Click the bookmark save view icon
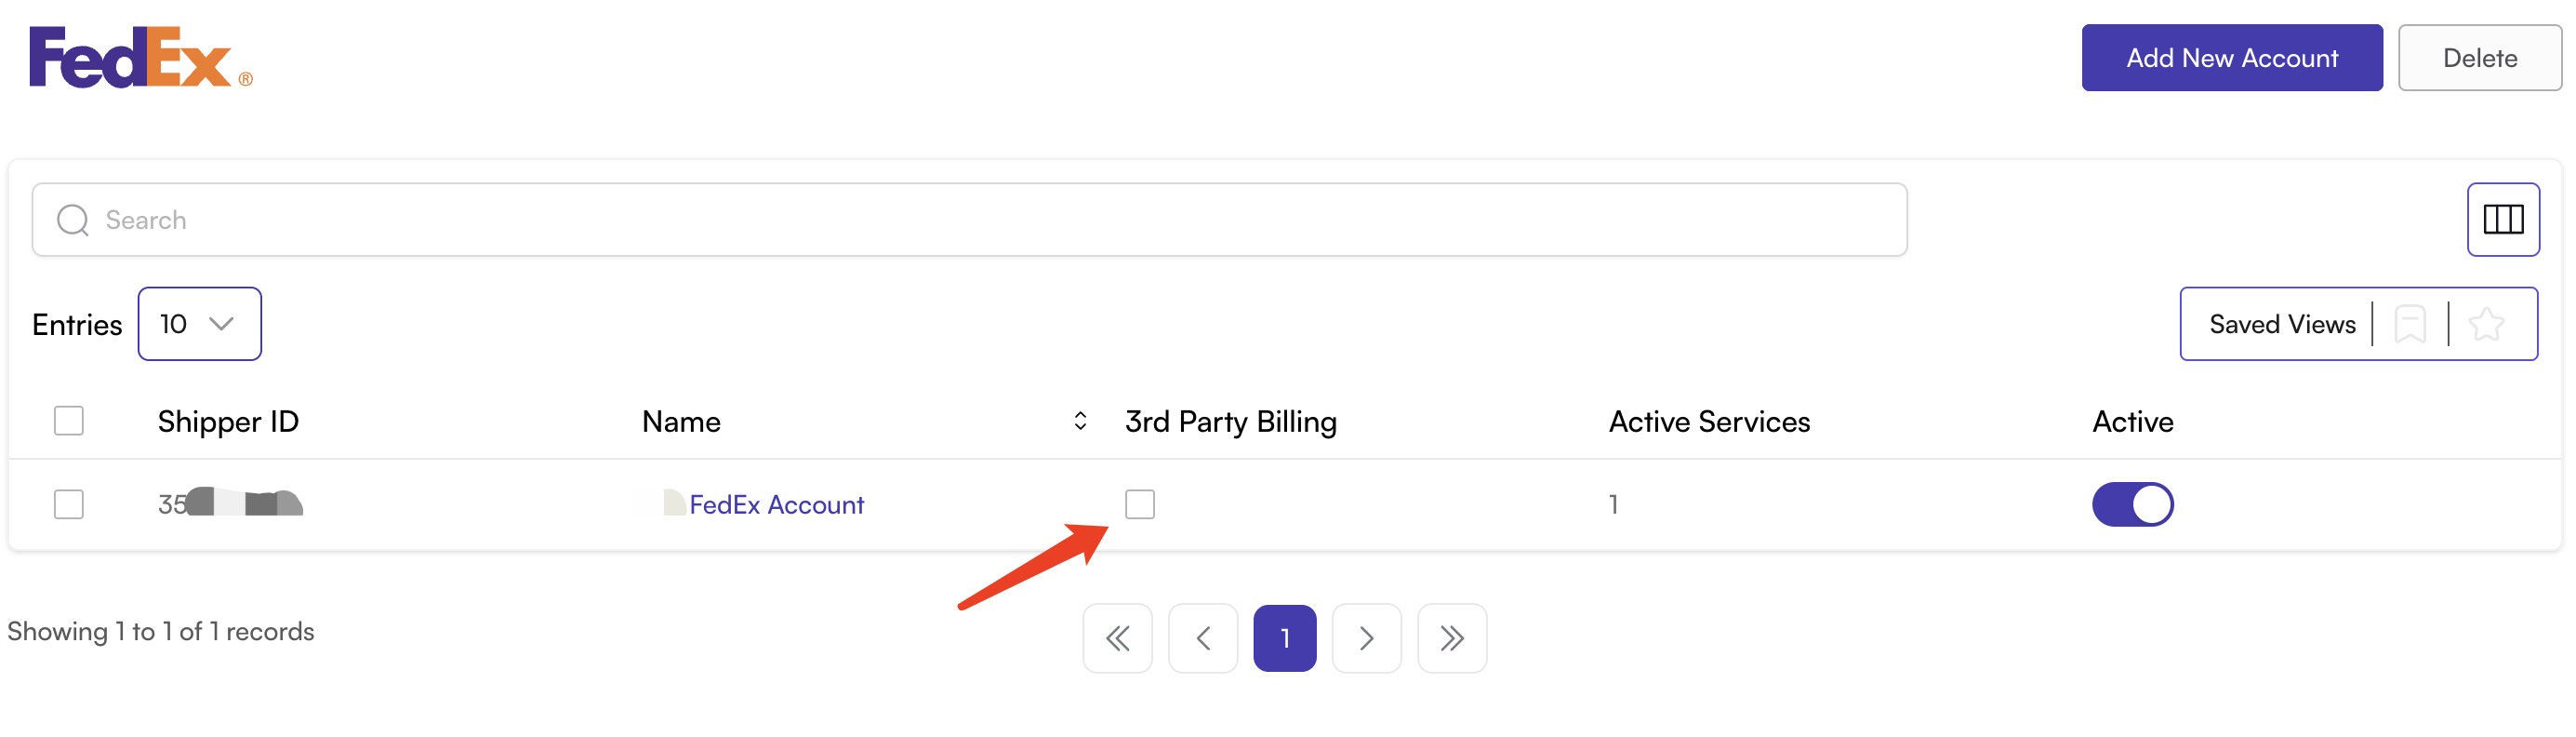Screen dimensions: 2576x737 point(2409,324)
